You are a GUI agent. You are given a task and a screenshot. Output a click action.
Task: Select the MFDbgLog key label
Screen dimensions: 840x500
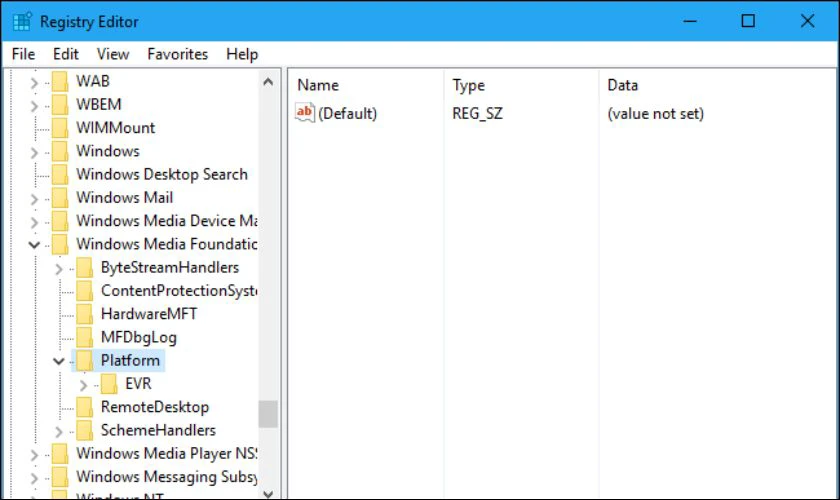tap(139, 337)
